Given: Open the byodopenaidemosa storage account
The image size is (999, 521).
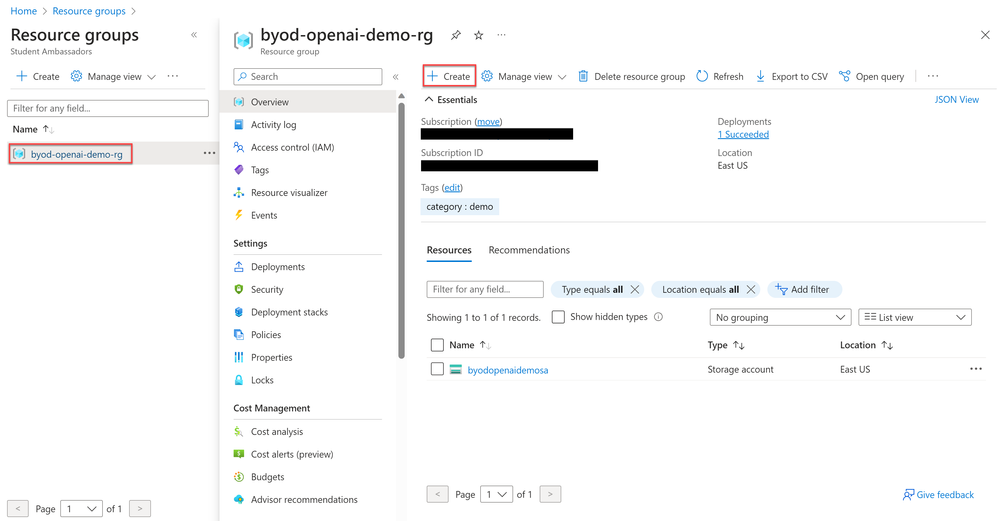Looking at the screenshot, I should (x=508, y=370).
